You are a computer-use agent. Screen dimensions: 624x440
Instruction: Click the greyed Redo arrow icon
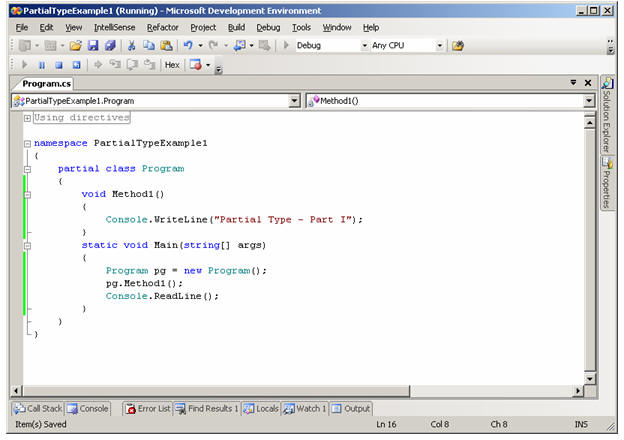click(214, 46)
